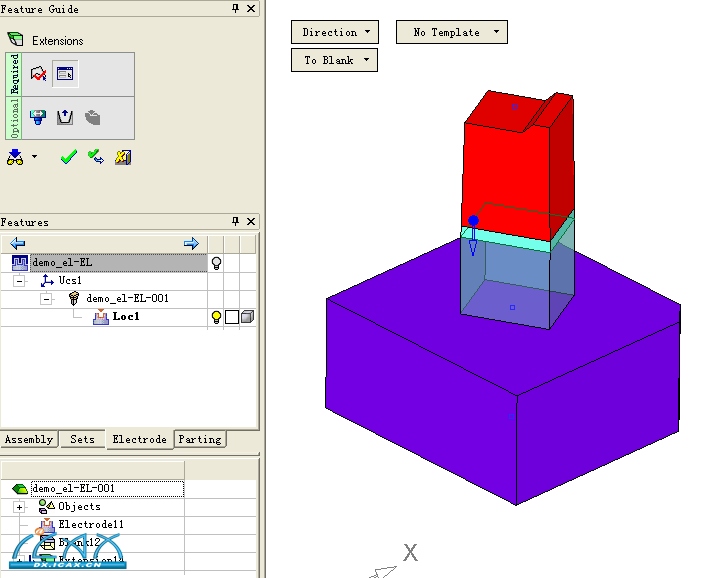Click the demo_el-EL electrode icon
This screenshot has height=578, width=709.
click(19, 262)
